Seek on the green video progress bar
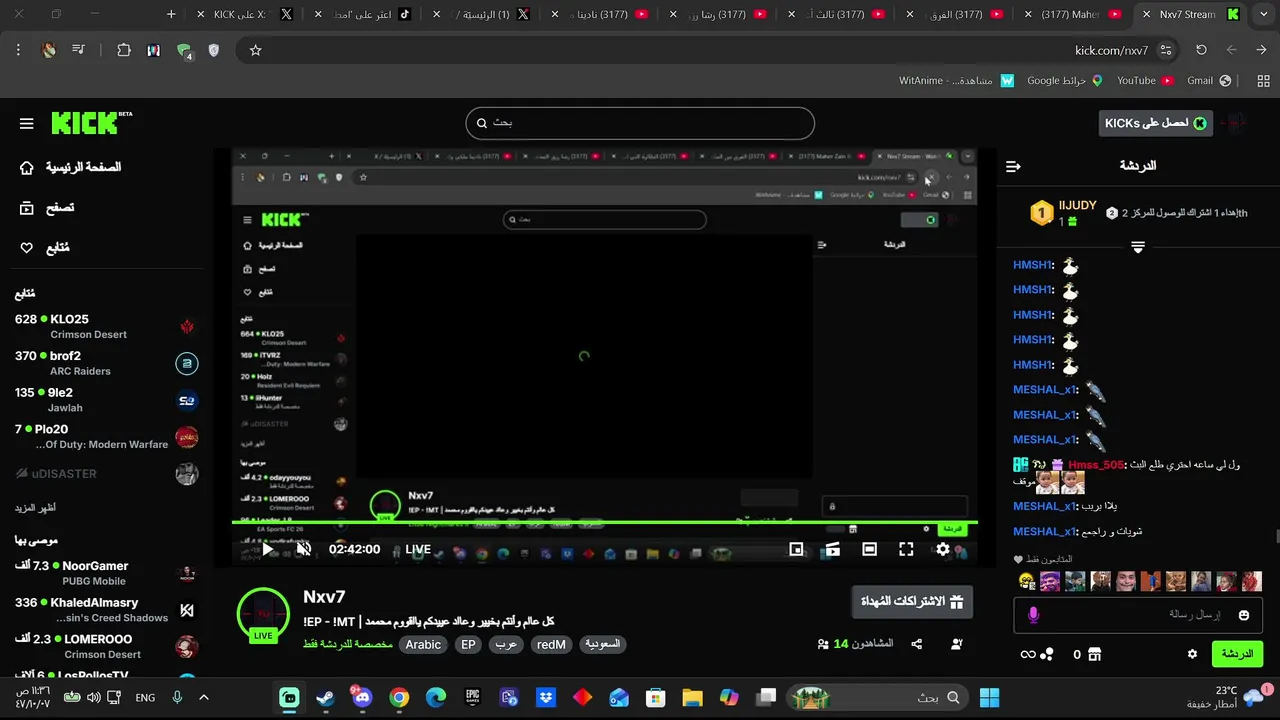The image size is (1280, 720). click(x=604, y=522)
